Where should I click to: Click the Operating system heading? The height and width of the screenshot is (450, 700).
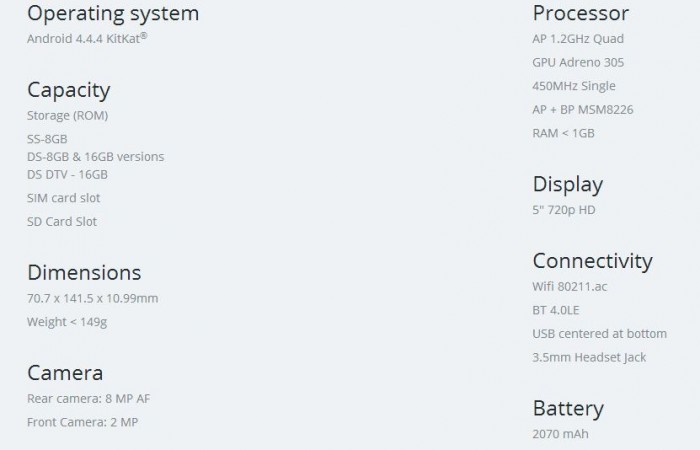(113, 14)
